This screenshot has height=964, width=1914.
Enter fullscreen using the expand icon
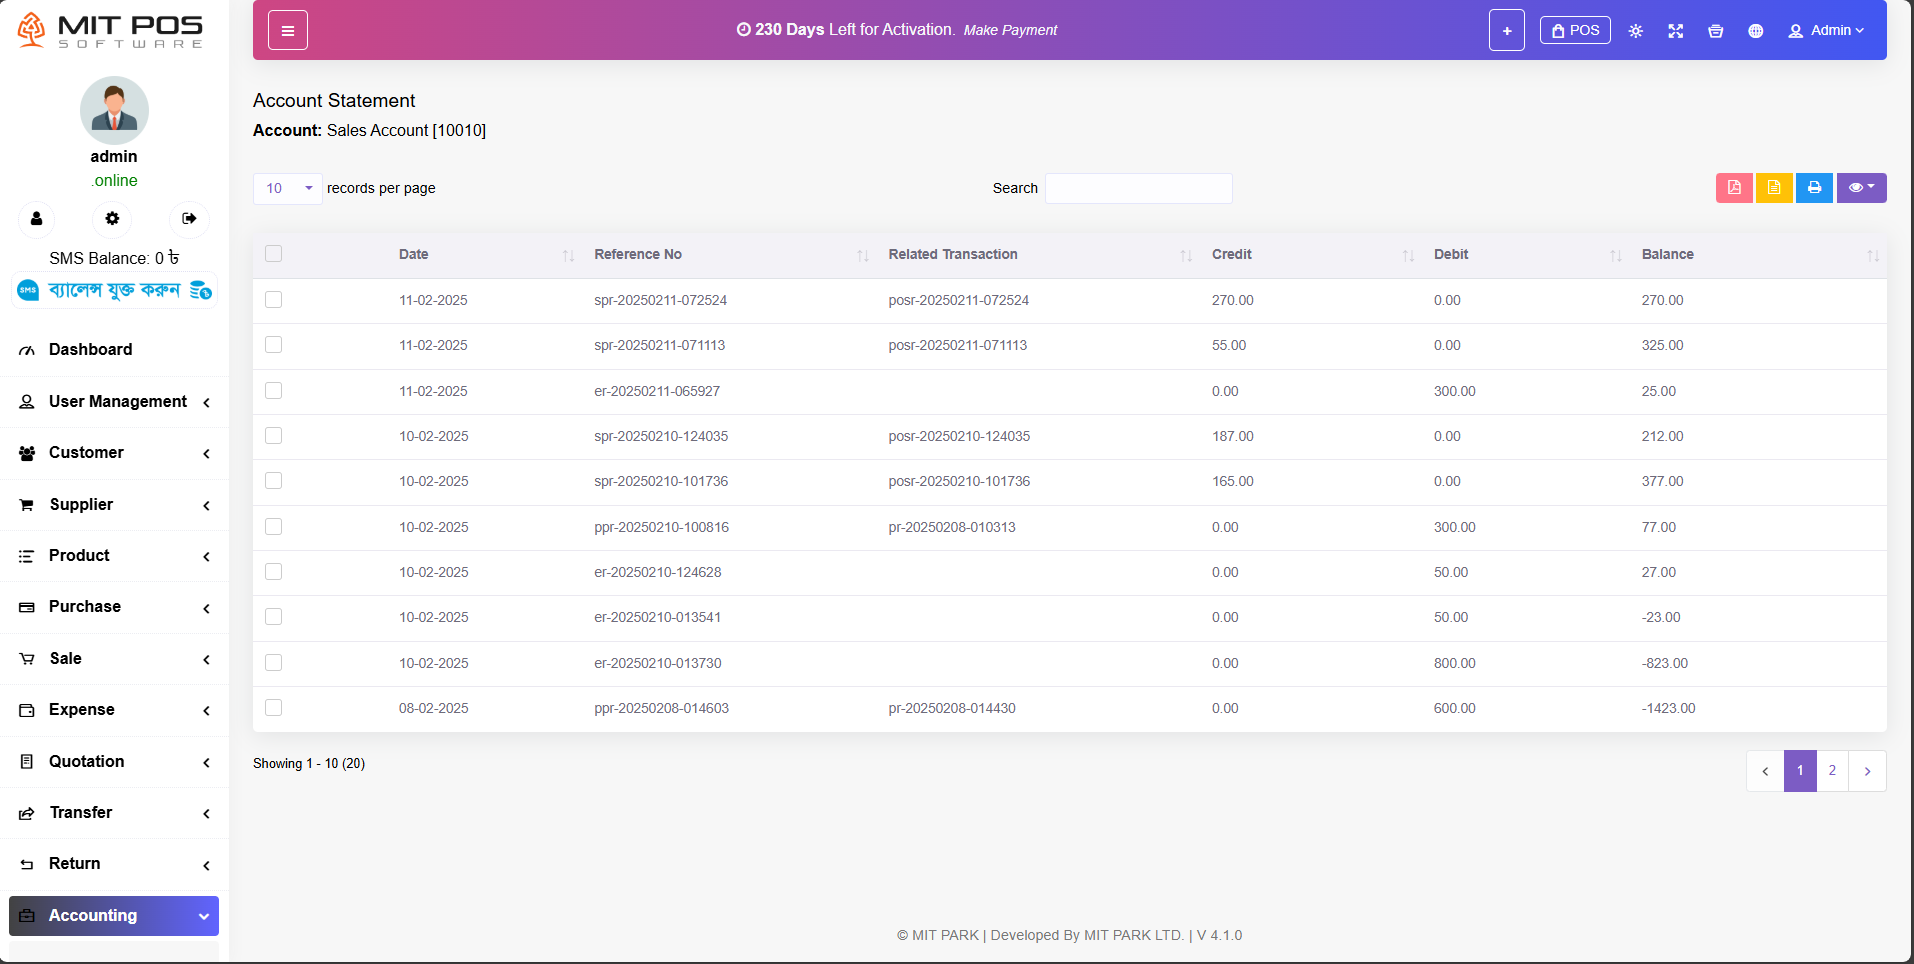point(1675,31)
